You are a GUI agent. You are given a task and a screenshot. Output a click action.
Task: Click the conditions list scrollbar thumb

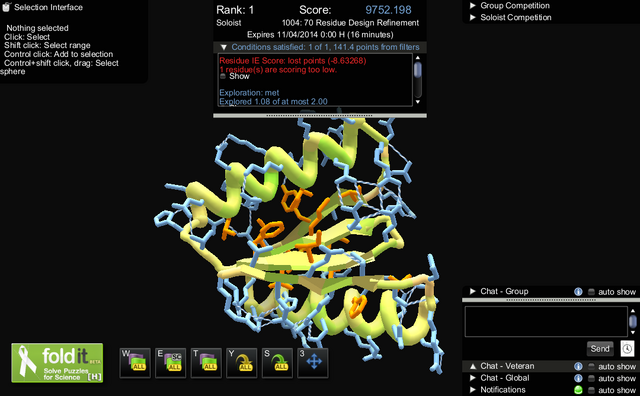pos(418,70)
